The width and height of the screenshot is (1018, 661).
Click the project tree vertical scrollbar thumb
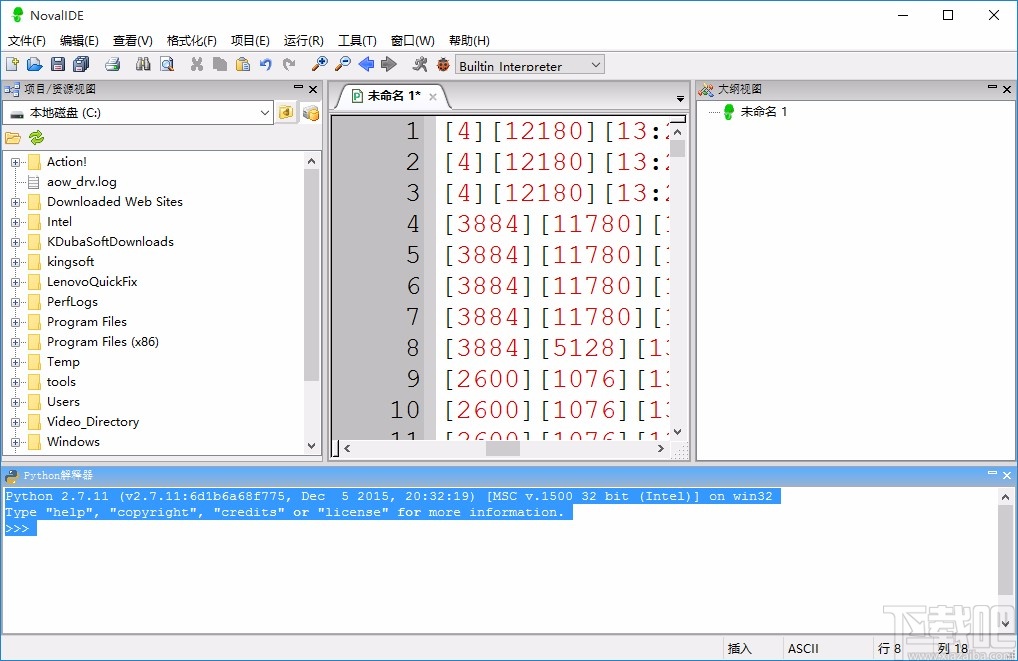point(311,275)
